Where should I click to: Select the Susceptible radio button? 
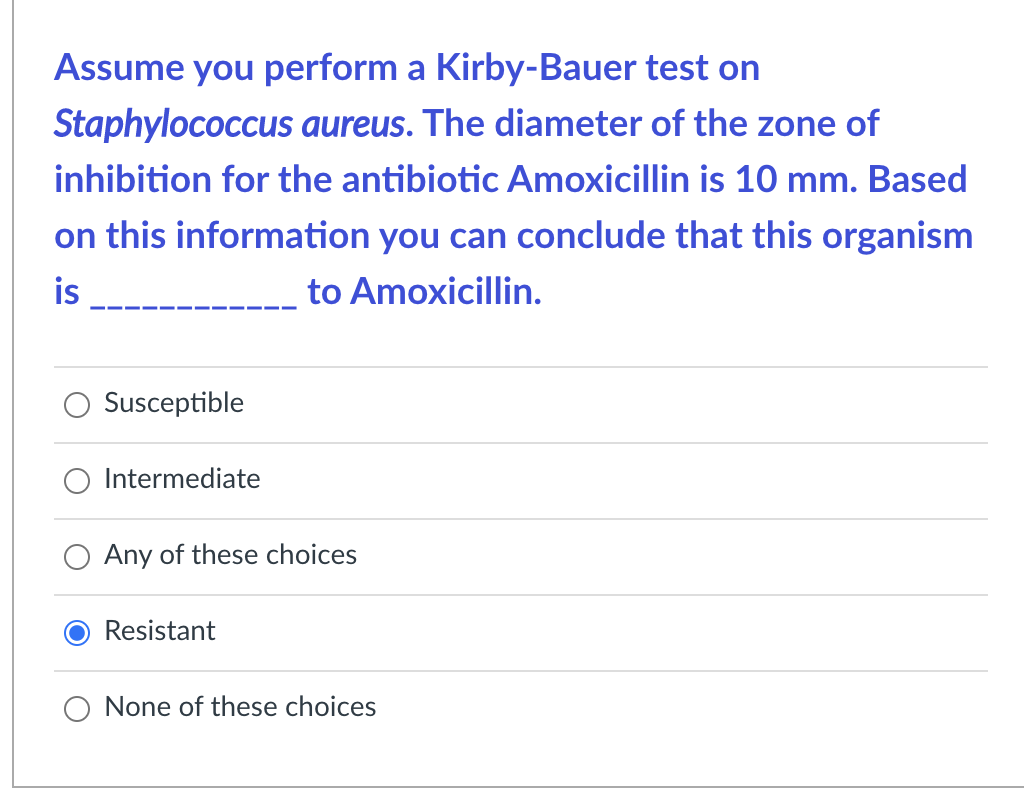pyautogui.click(x=76, y=404)
